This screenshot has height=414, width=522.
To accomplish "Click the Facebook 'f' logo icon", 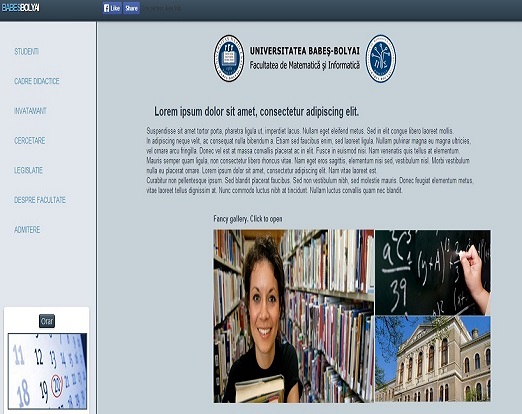I will point(107,8).
